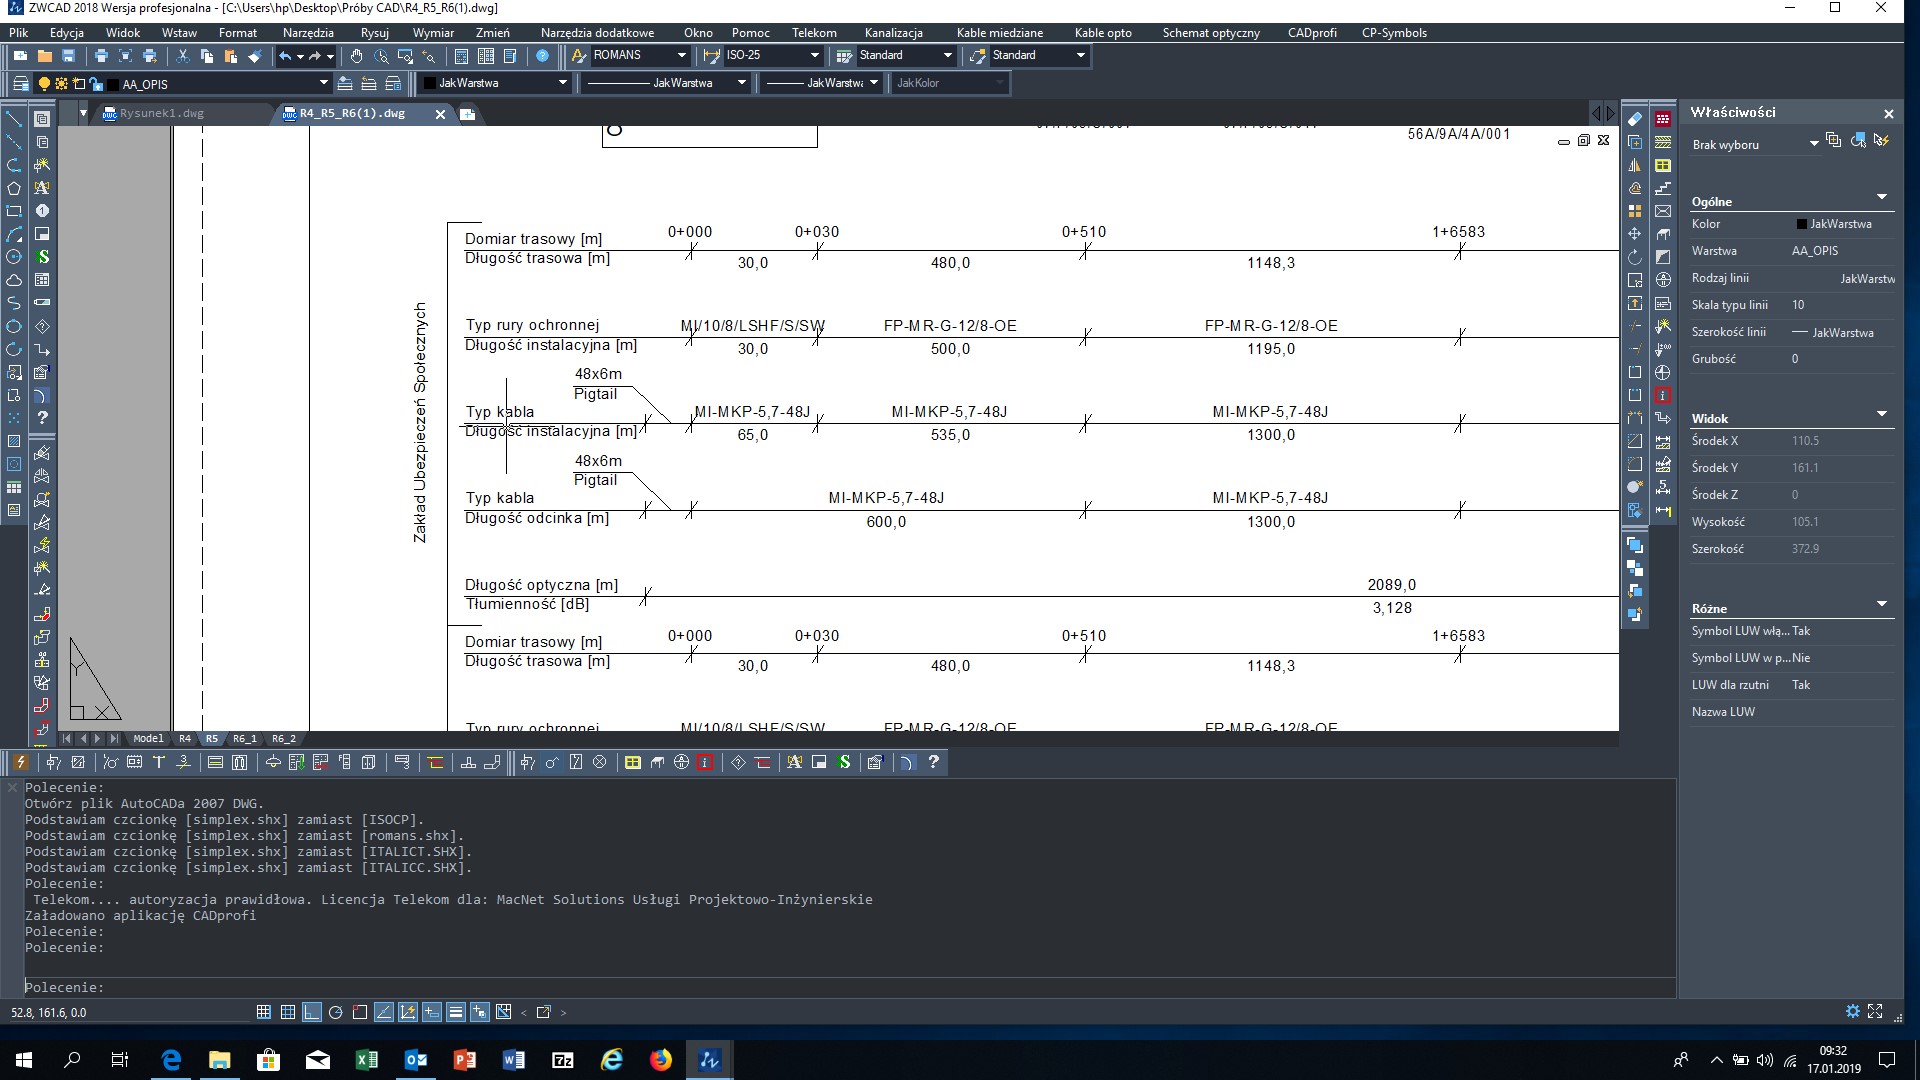1920x1080 pixels.
Task: Open Firefox from the Windows taskbar
Action: 661,1060
